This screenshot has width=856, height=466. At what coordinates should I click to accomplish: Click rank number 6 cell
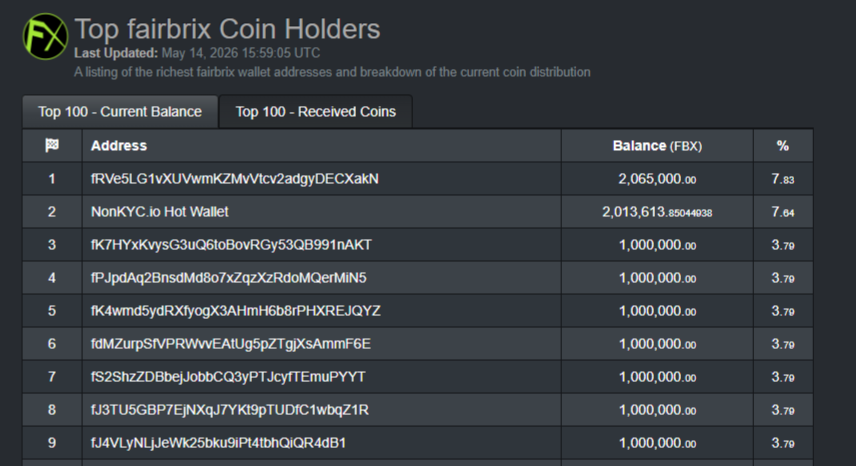click(52, 344)
